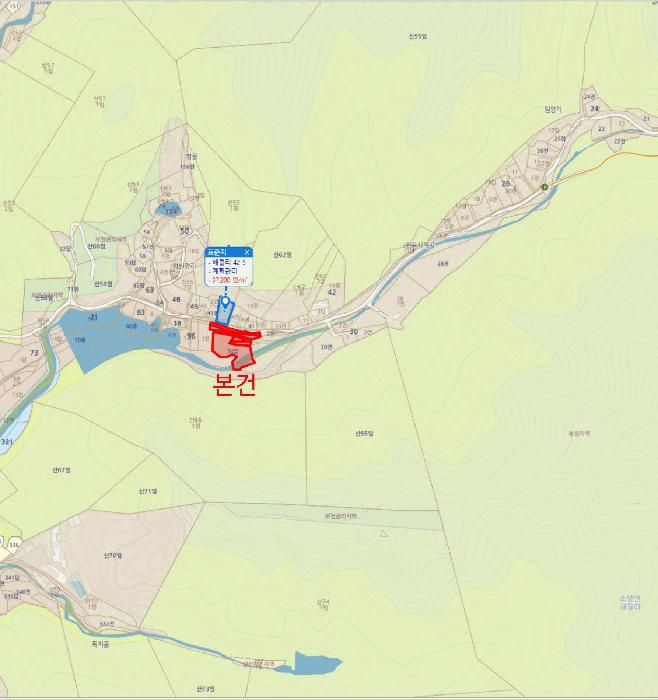Click the triangle peak symbol near 보전관리지역
The height and width of the screenshot is (700, 658).
coord(384,533)
